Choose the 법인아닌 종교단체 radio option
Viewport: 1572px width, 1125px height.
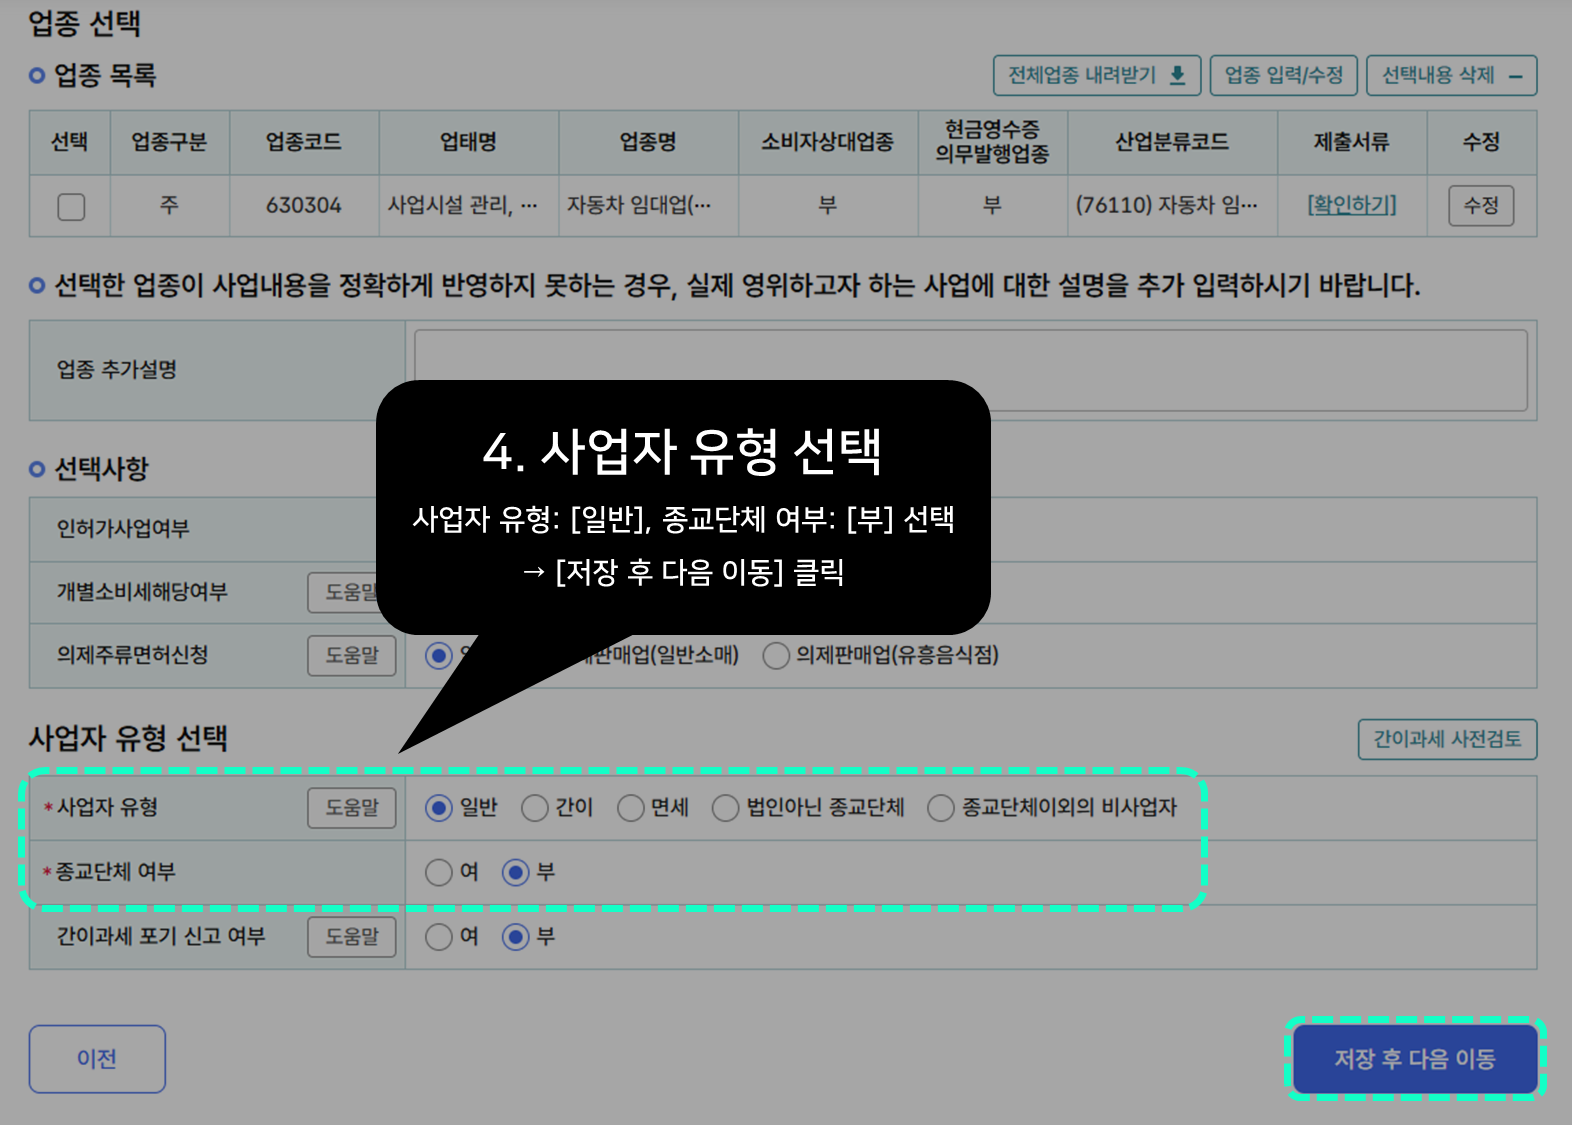point(726,808)
